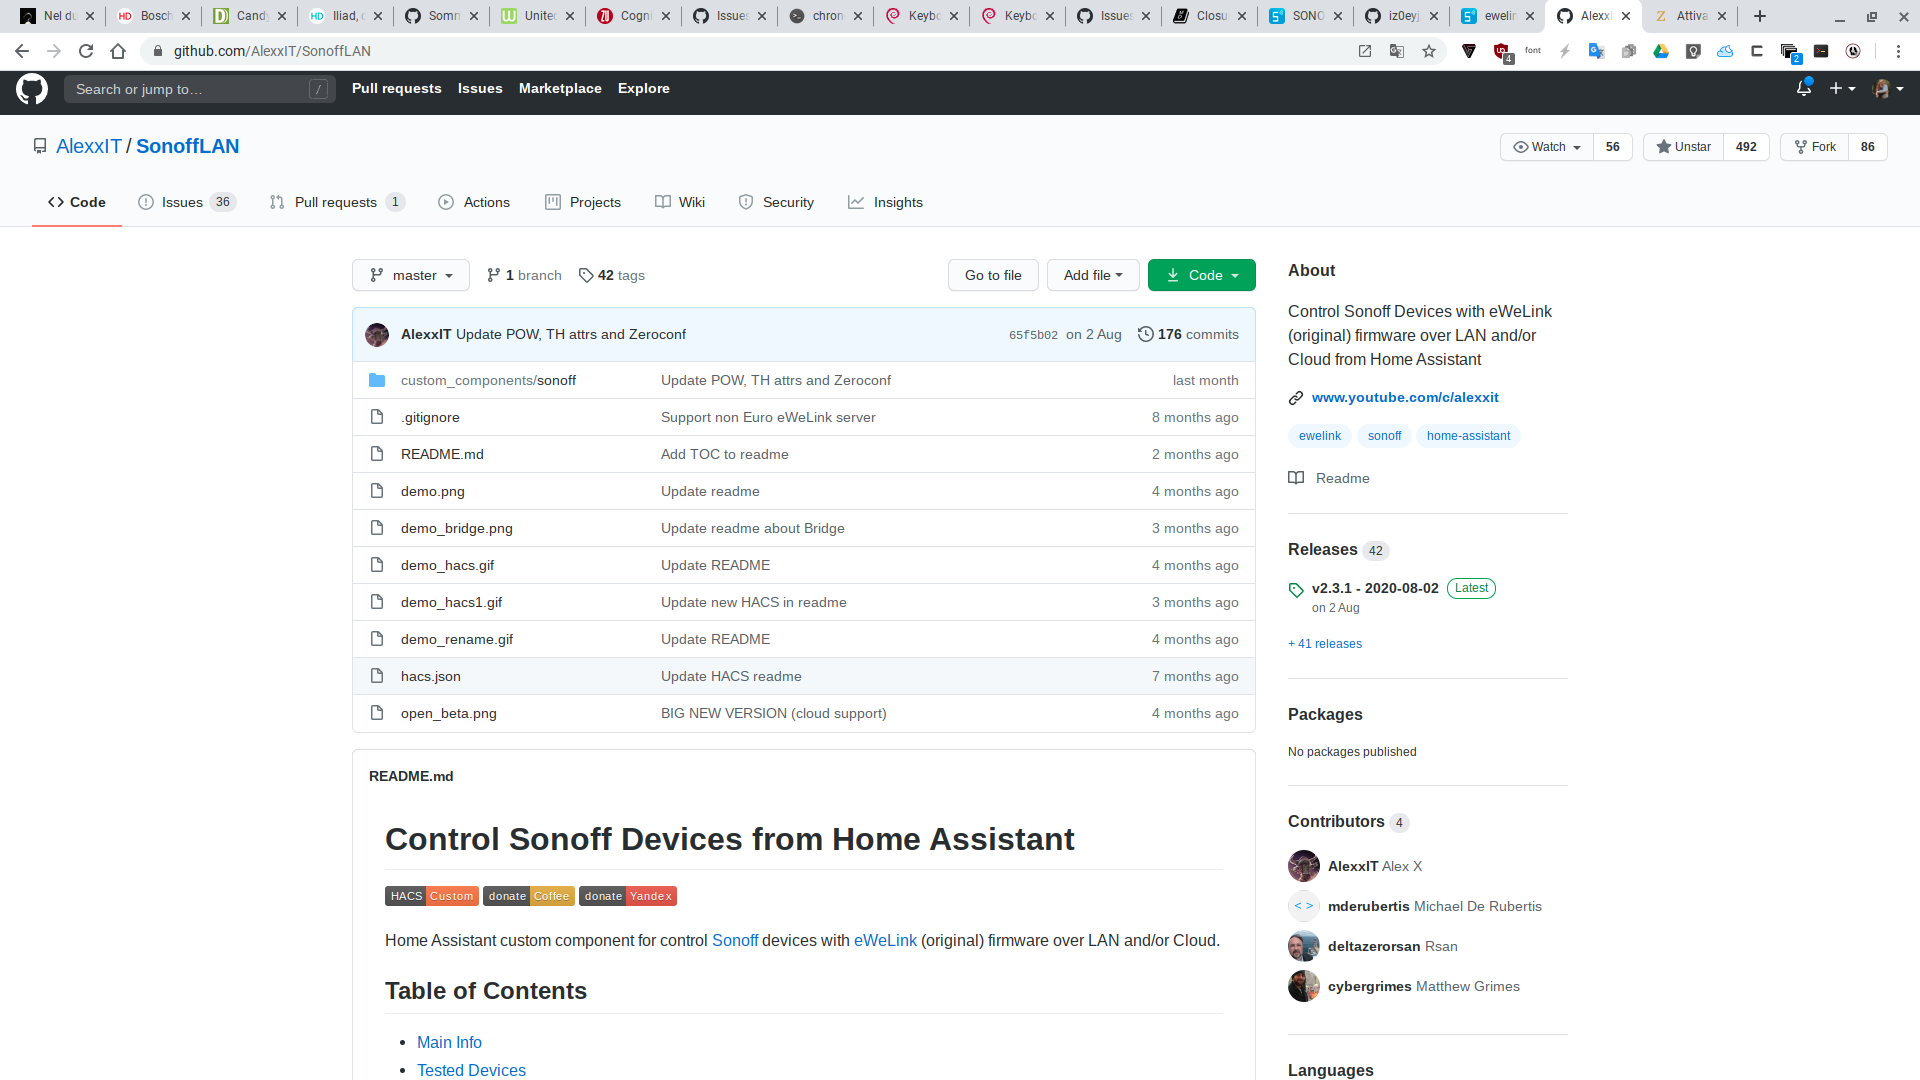View the 1 branch link
This screenshot has width=1920, height=1080.
[524, 275]
